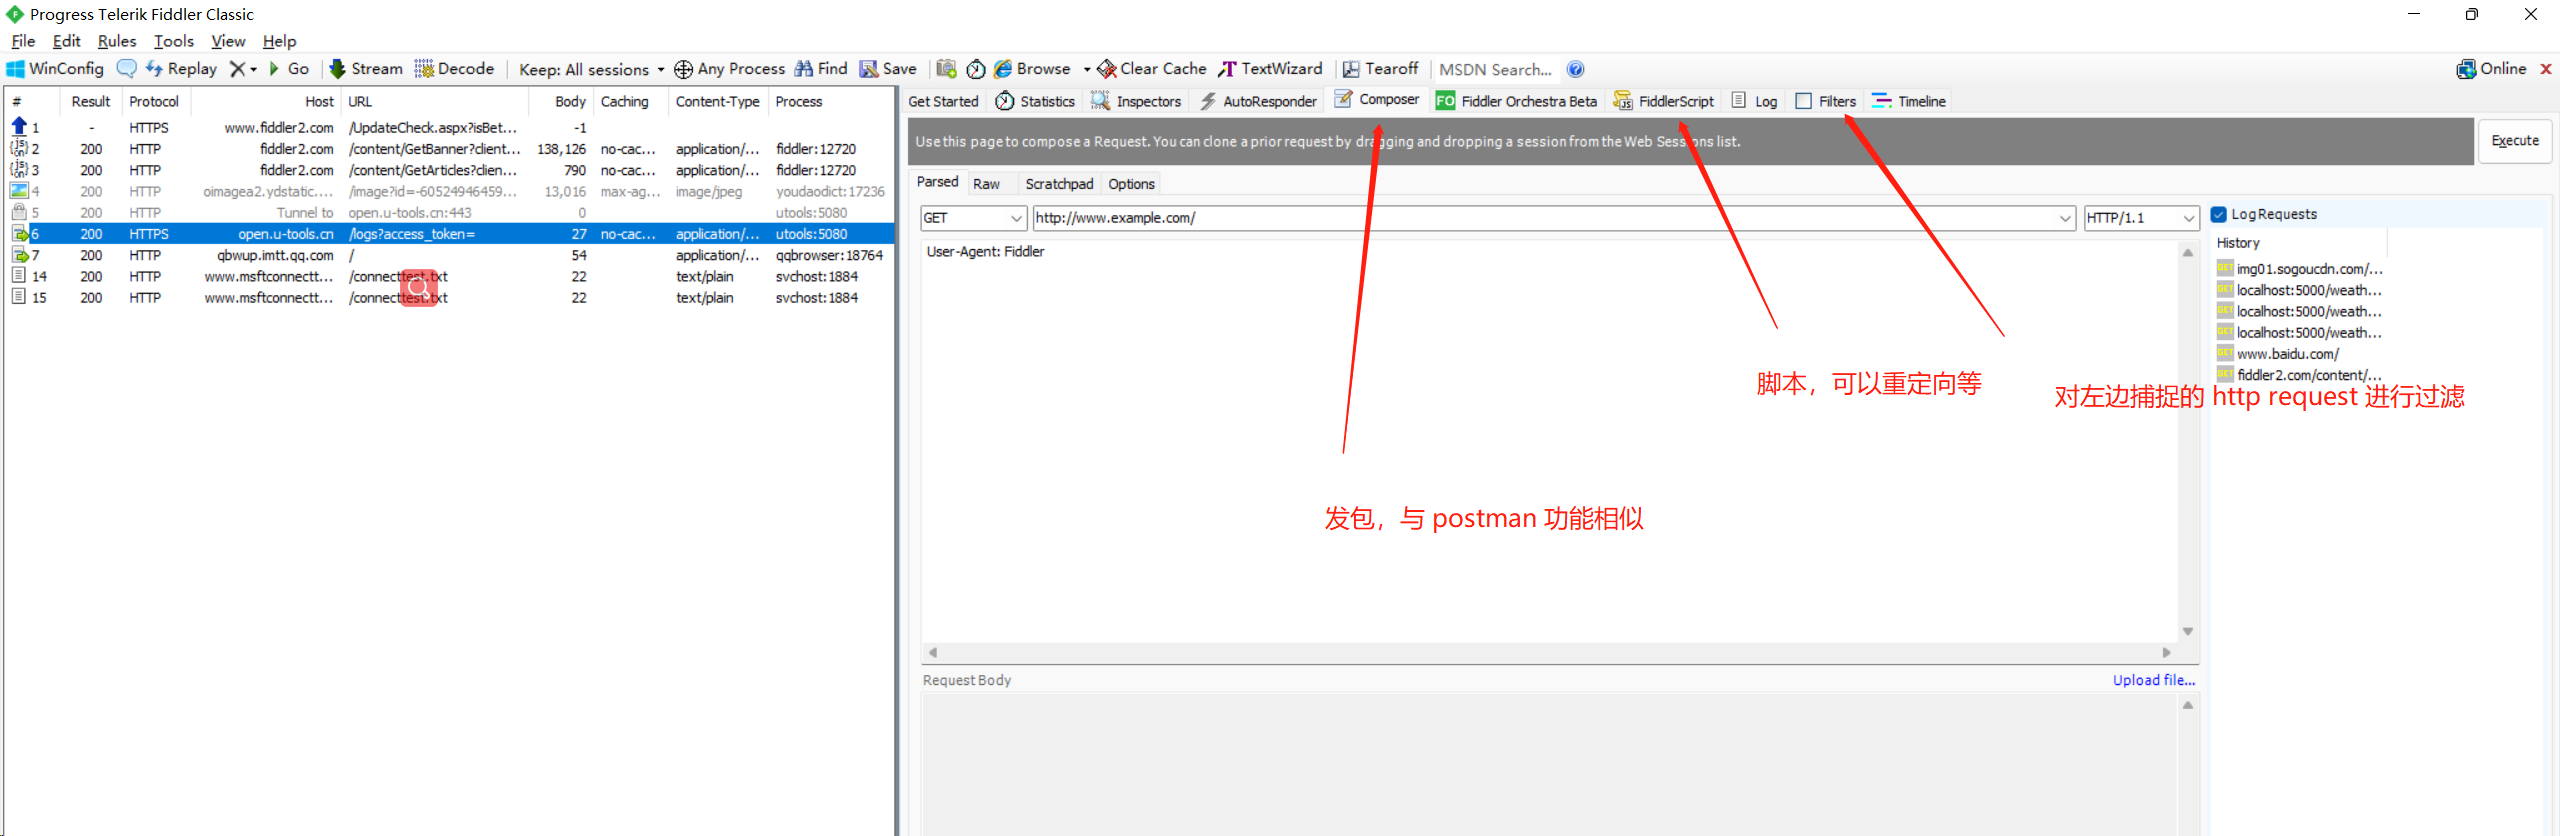The height and width of the screenshot is (836, 2560).
Task: Sort sessions by Content-Type column header
Action: click(717, 101)
